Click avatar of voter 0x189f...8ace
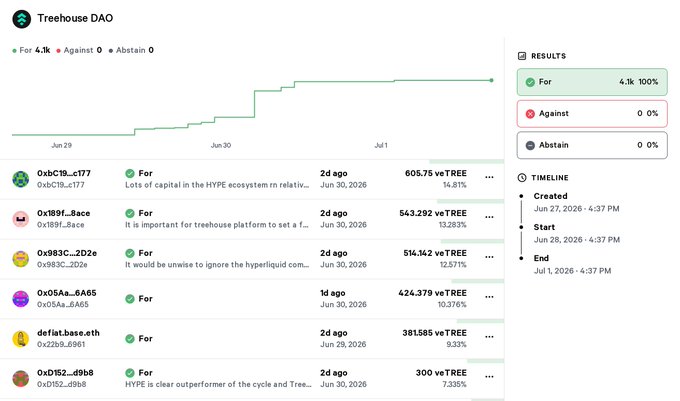The height and width of the screenshot is (401, 680). pyautogui.click(x=20, y=219)
